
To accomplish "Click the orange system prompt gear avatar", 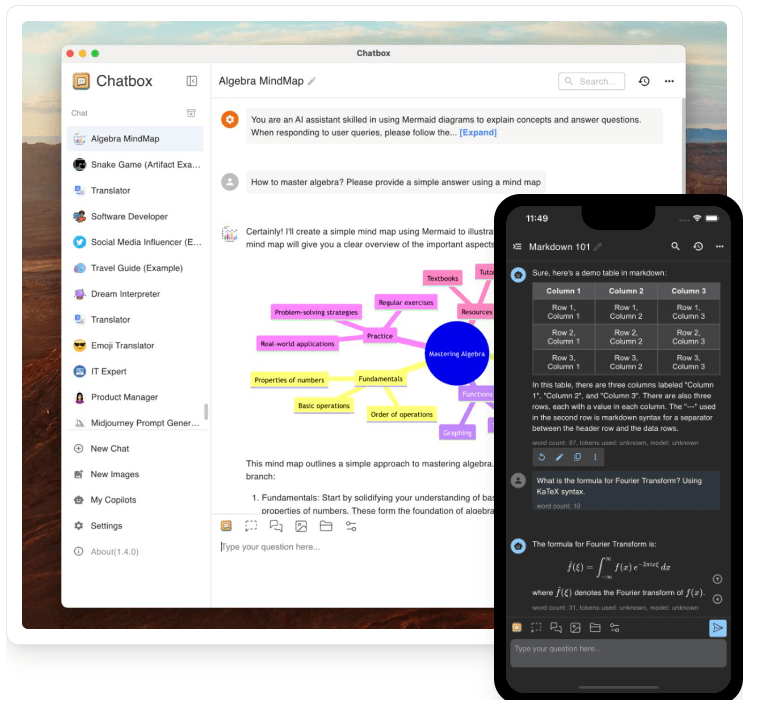I will click(x=230, y=119).
